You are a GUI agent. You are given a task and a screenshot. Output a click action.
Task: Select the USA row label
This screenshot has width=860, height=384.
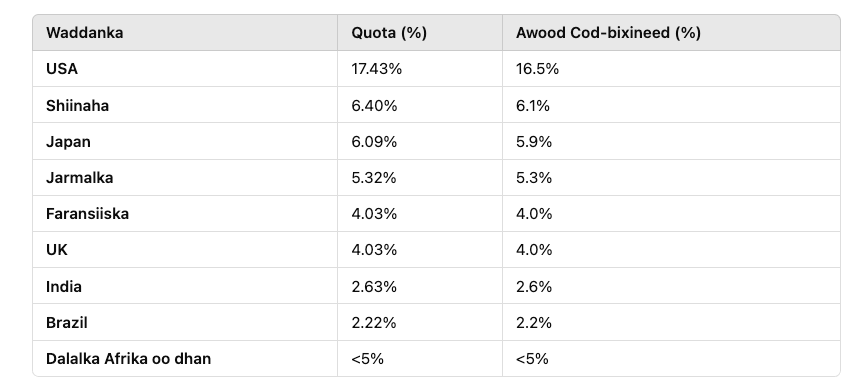(62, 69)
